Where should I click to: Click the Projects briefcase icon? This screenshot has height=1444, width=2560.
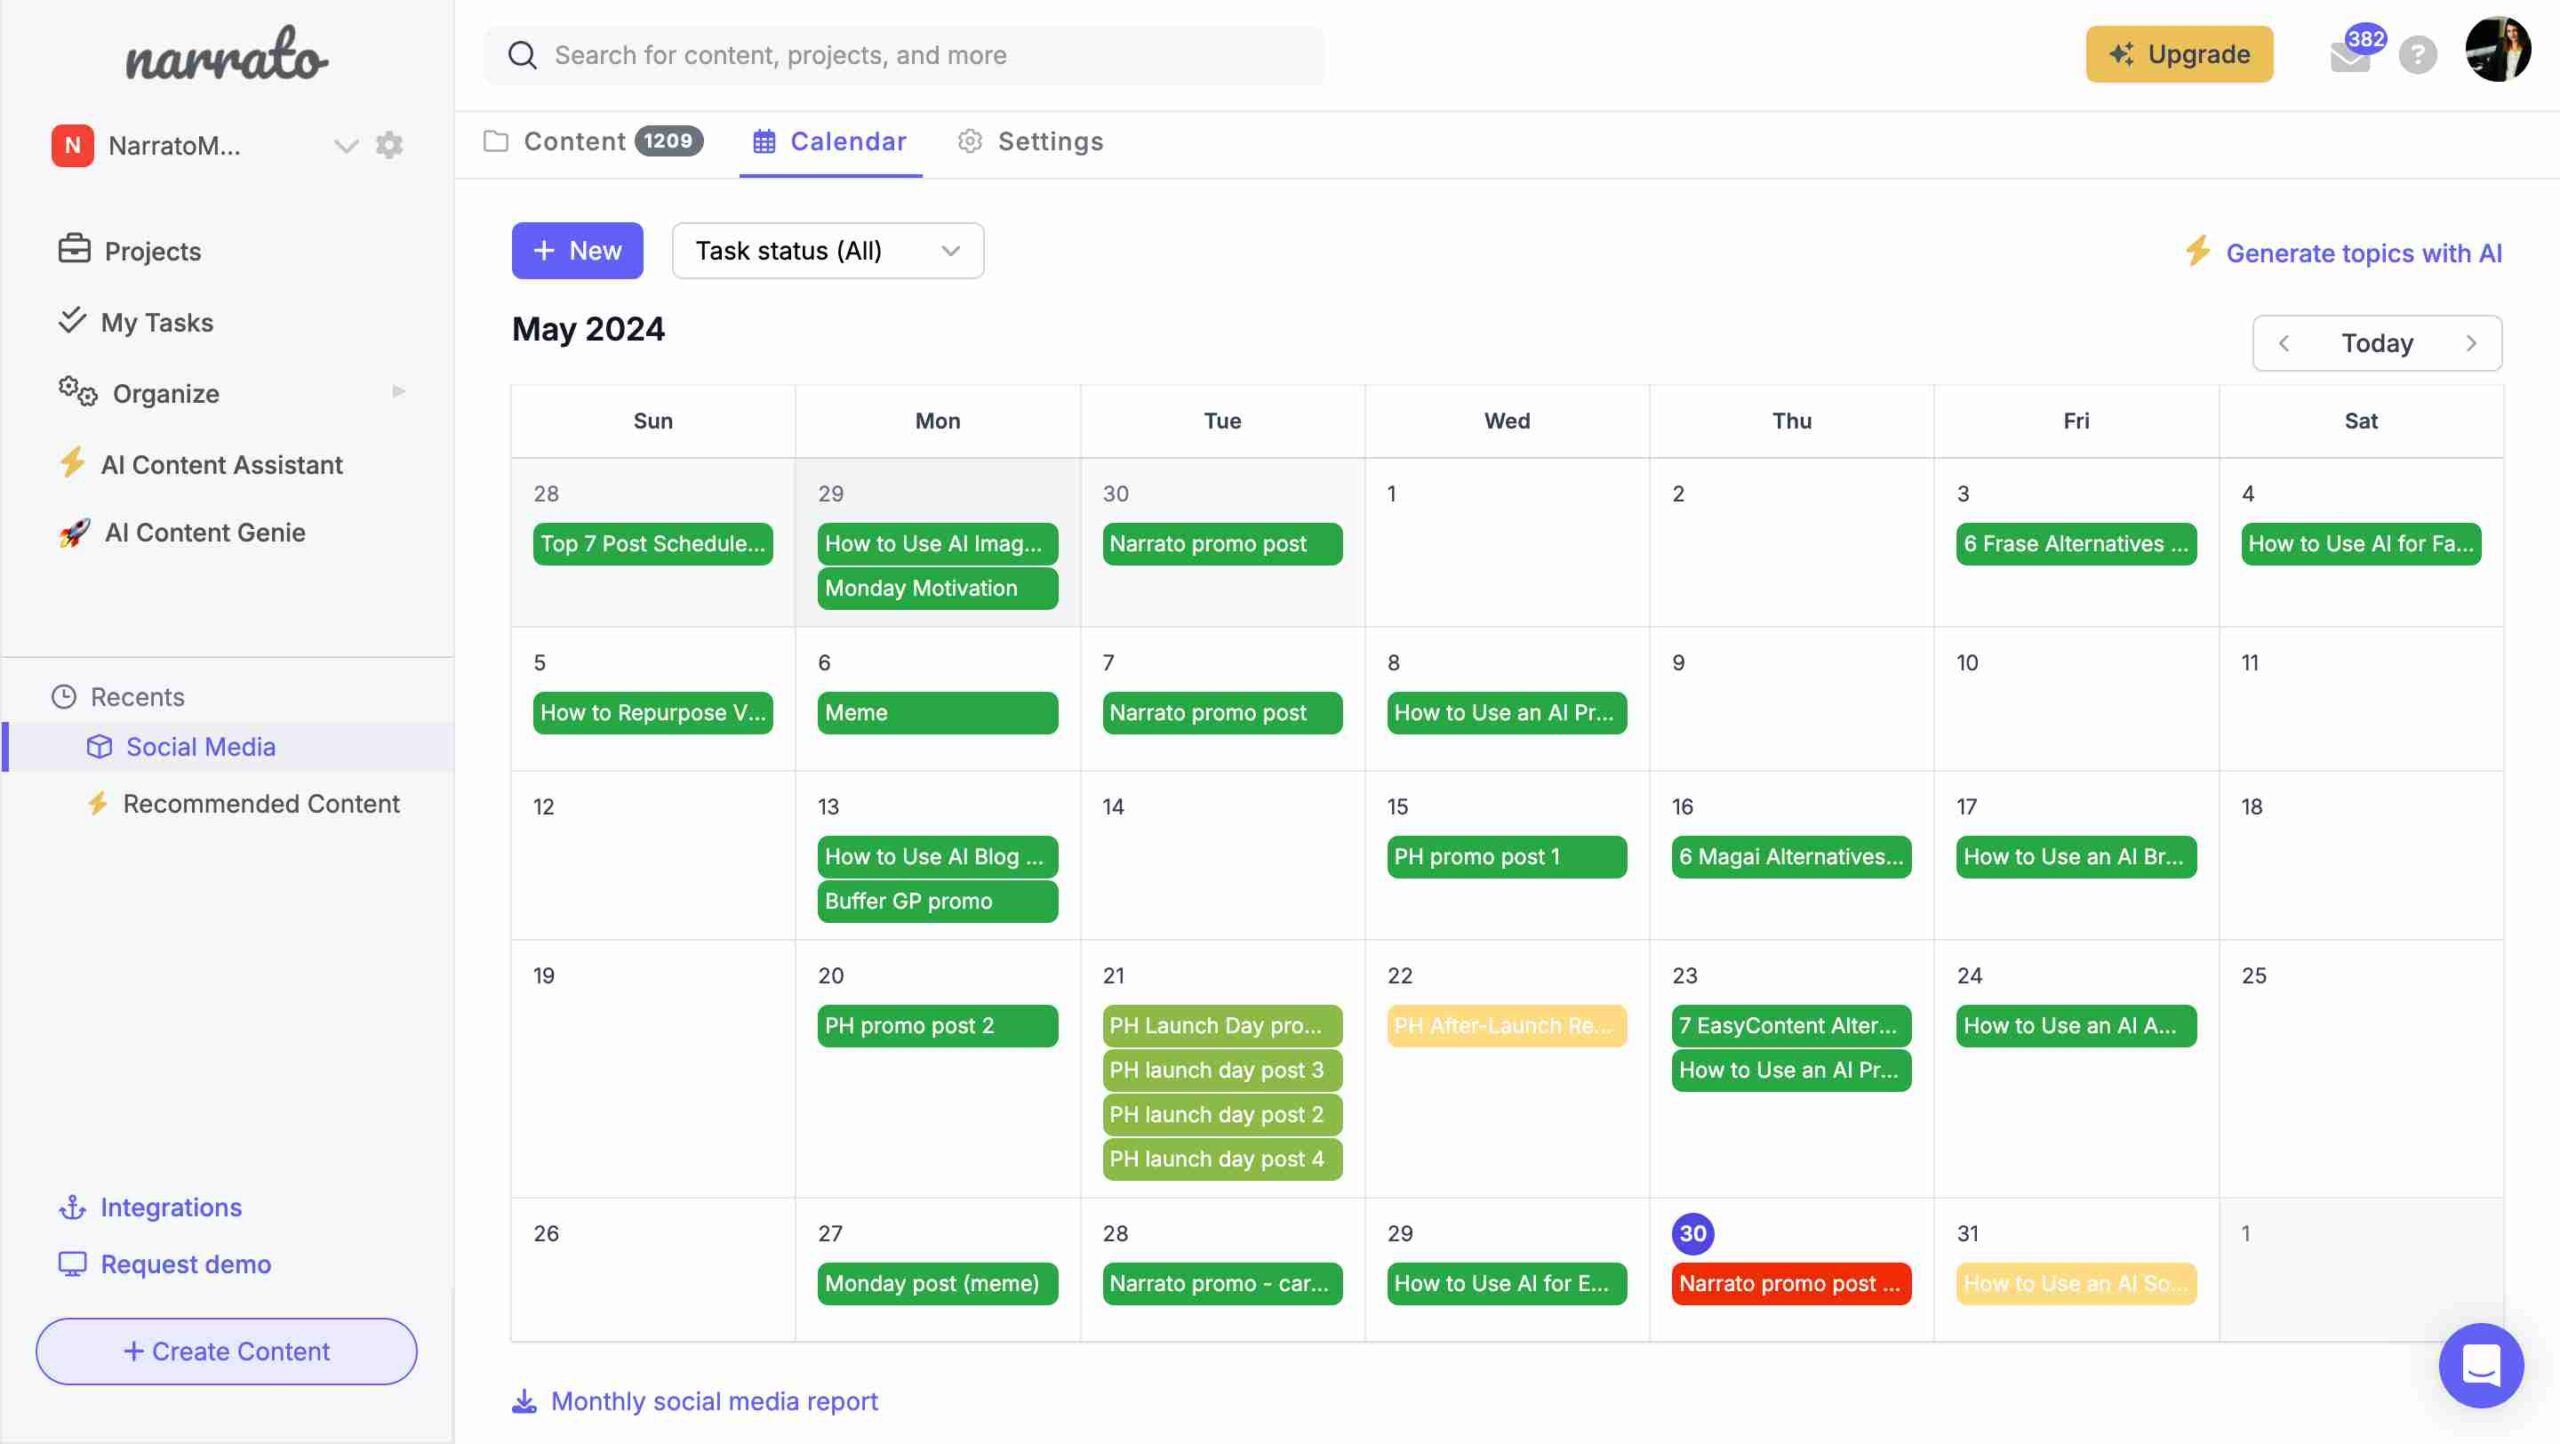click(x=72, y=248)
